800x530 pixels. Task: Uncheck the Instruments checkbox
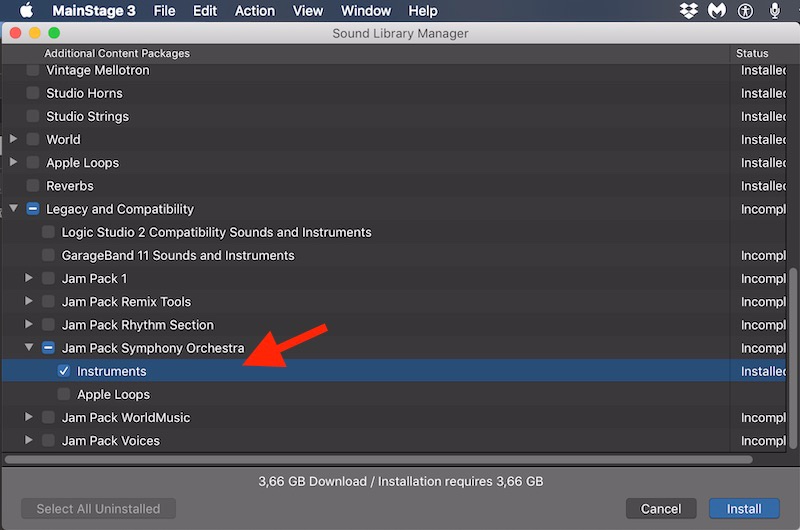click(x=64, y=371)
